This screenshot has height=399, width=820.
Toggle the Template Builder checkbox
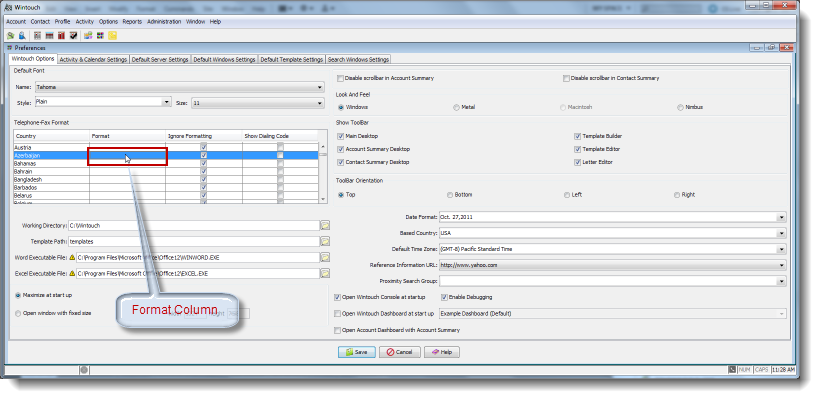[577, 136]
